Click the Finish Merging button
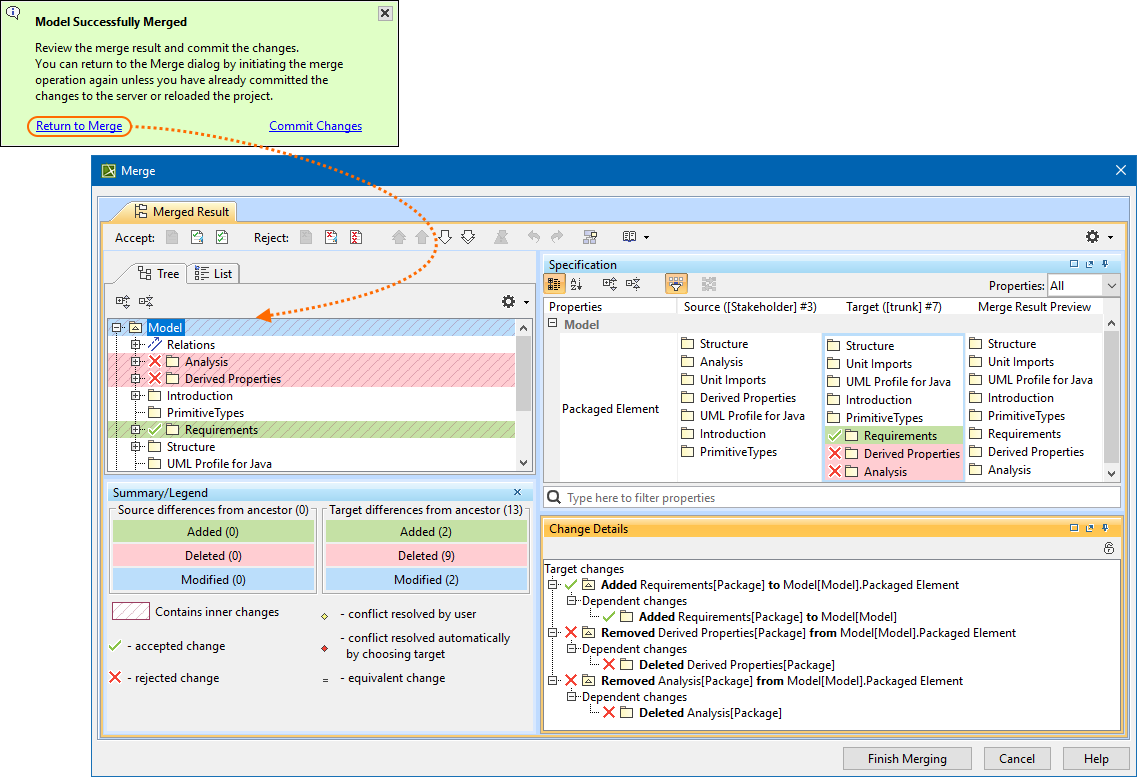 907,758
